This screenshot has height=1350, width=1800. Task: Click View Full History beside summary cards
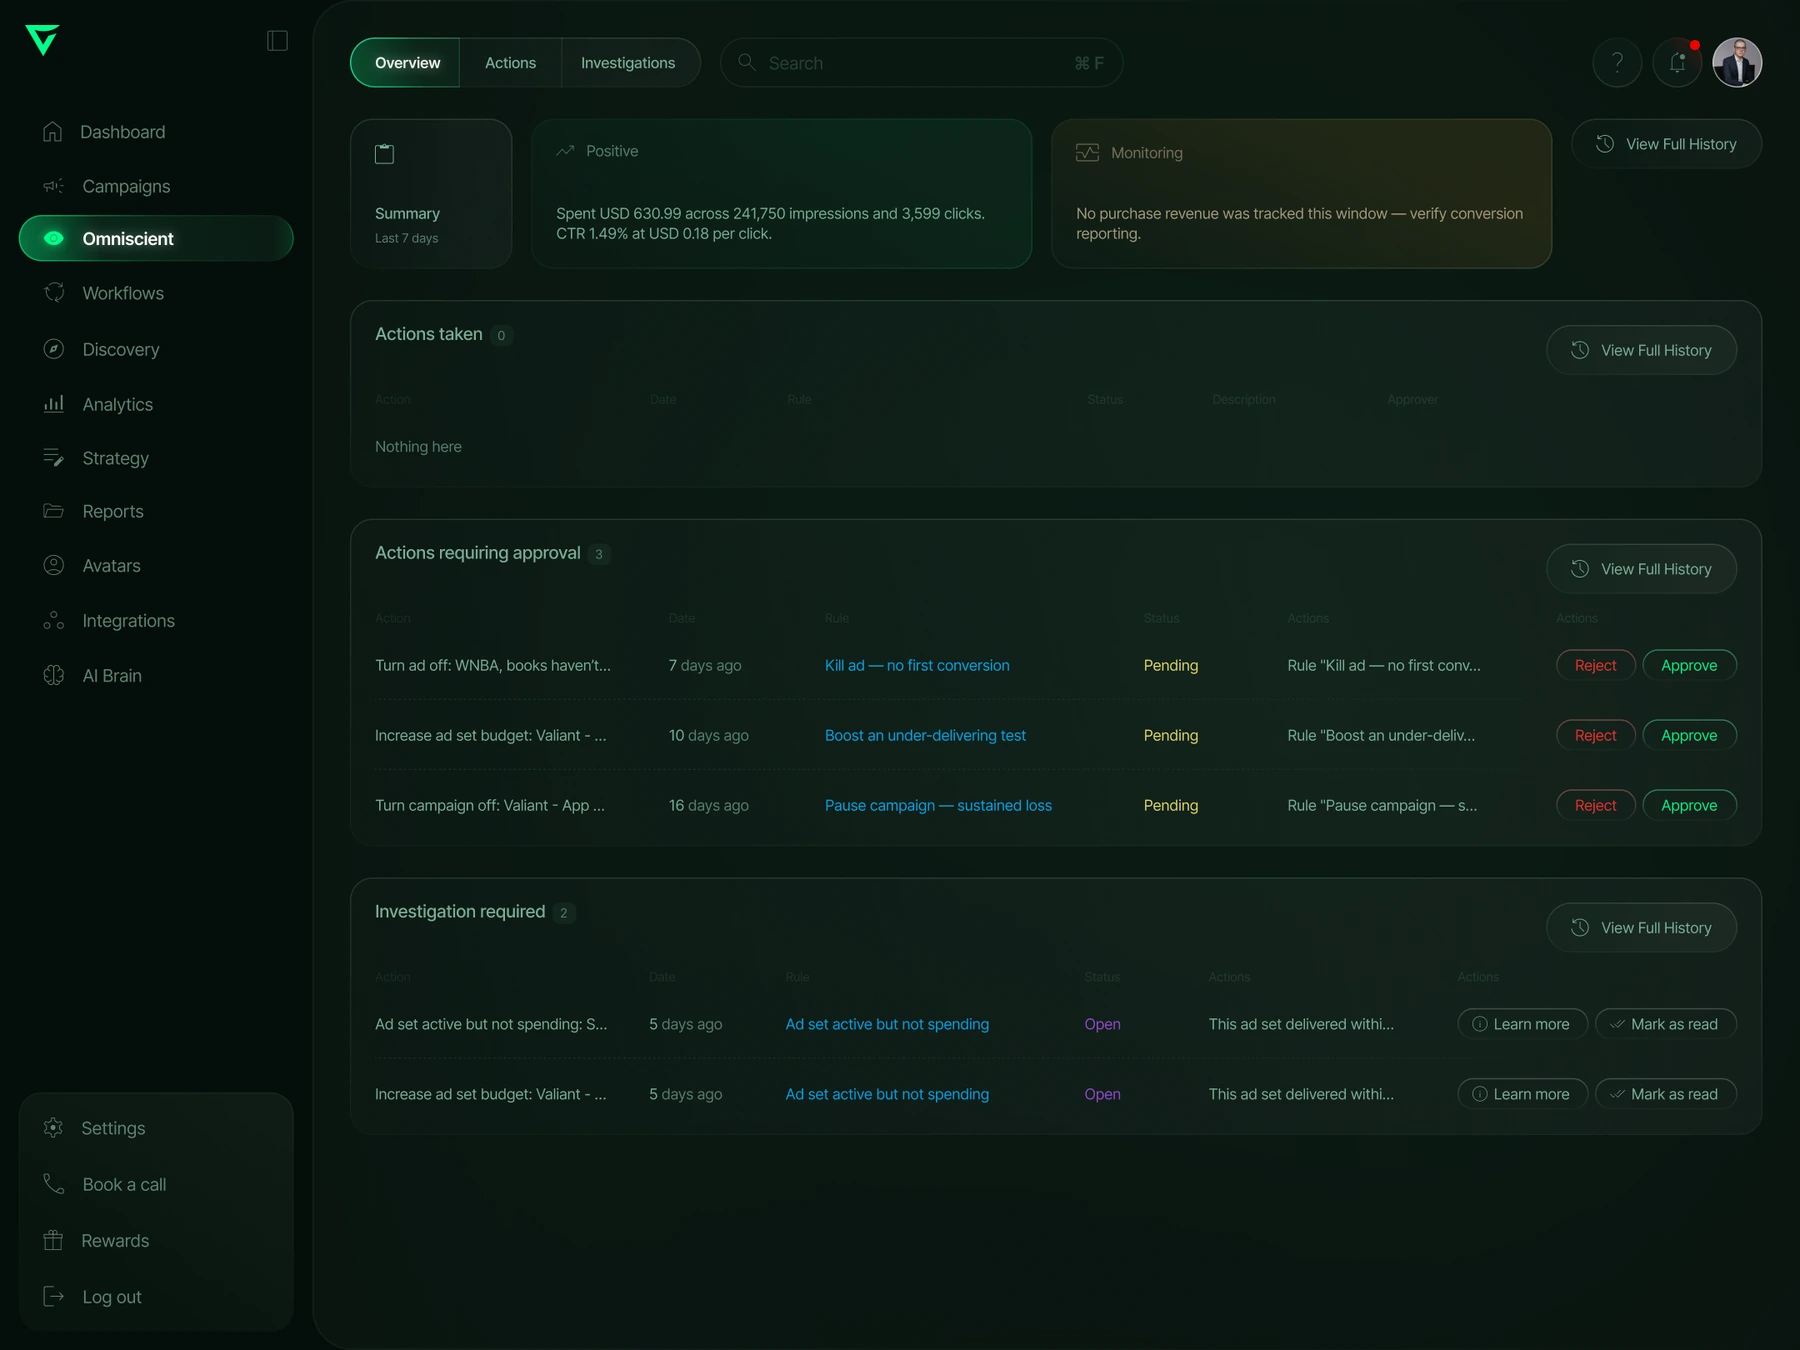(x=1666, y=144)
